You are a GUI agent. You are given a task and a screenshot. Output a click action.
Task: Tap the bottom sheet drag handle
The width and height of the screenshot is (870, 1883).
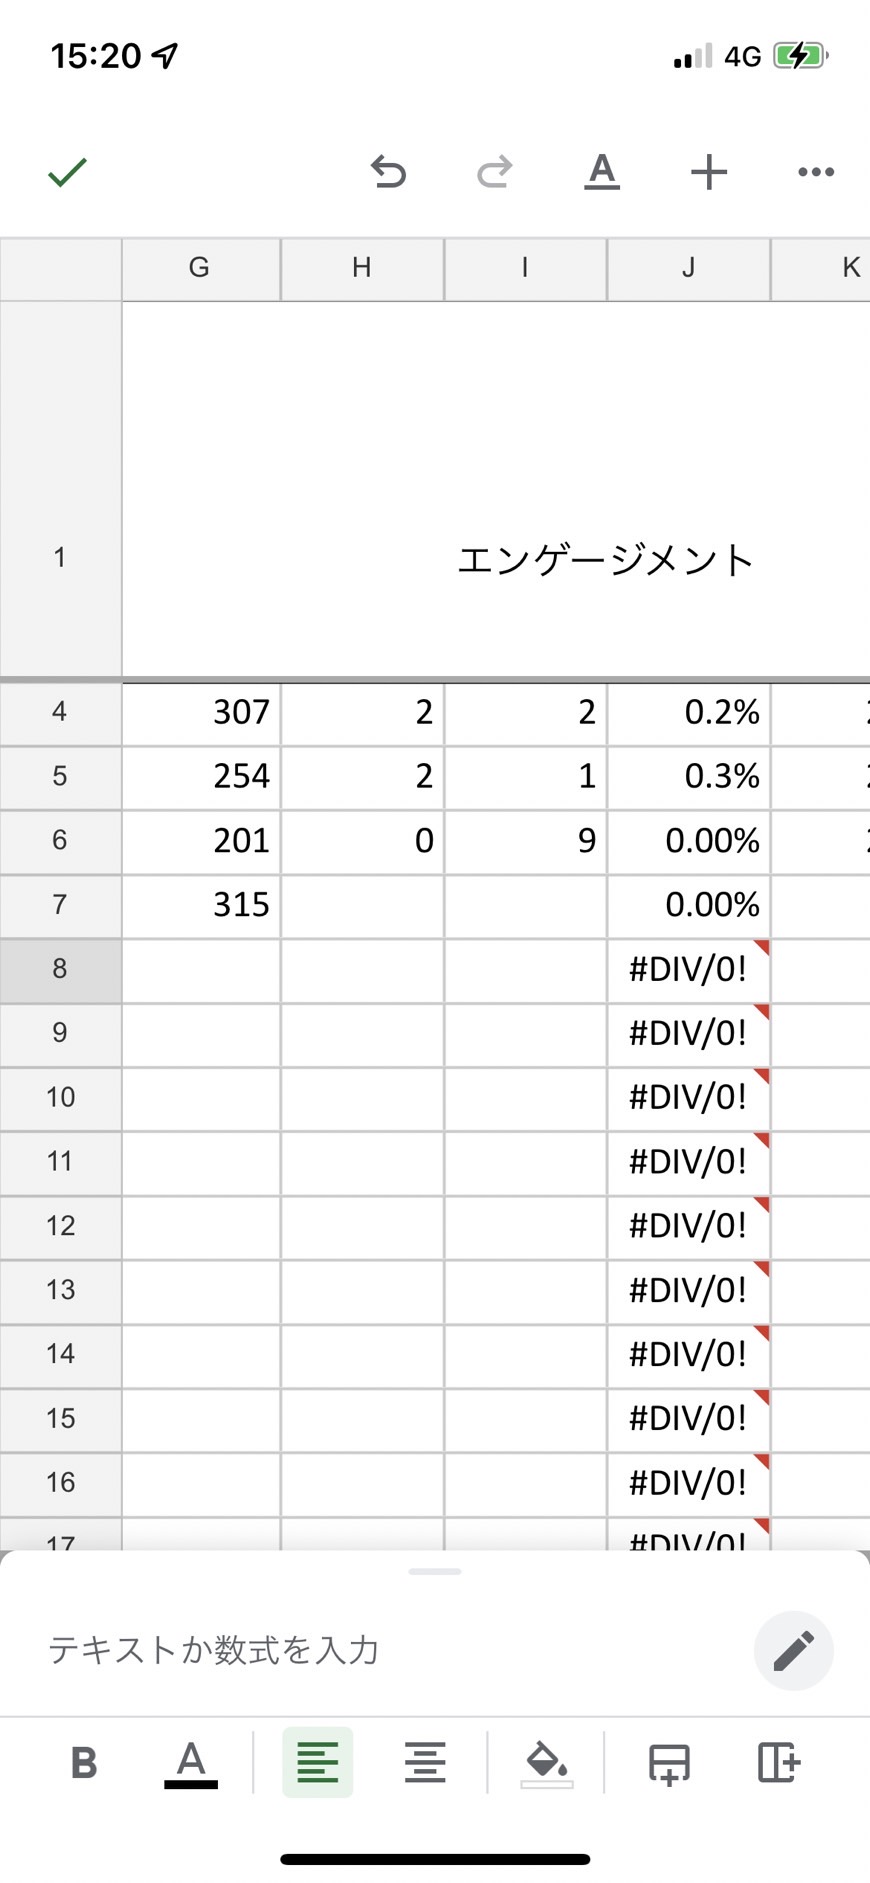(x=435, y=1572)
